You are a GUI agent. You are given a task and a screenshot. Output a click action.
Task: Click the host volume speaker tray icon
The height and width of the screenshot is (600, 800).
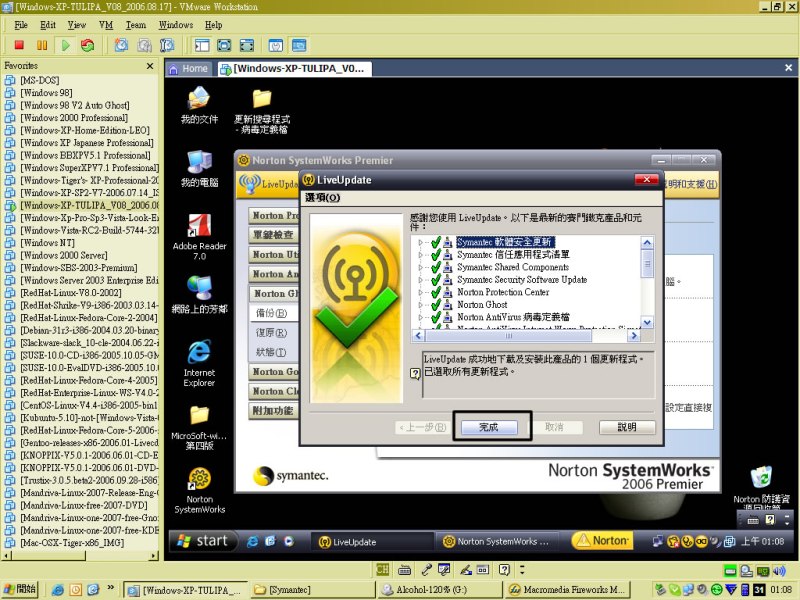click(x=779, y=571)
